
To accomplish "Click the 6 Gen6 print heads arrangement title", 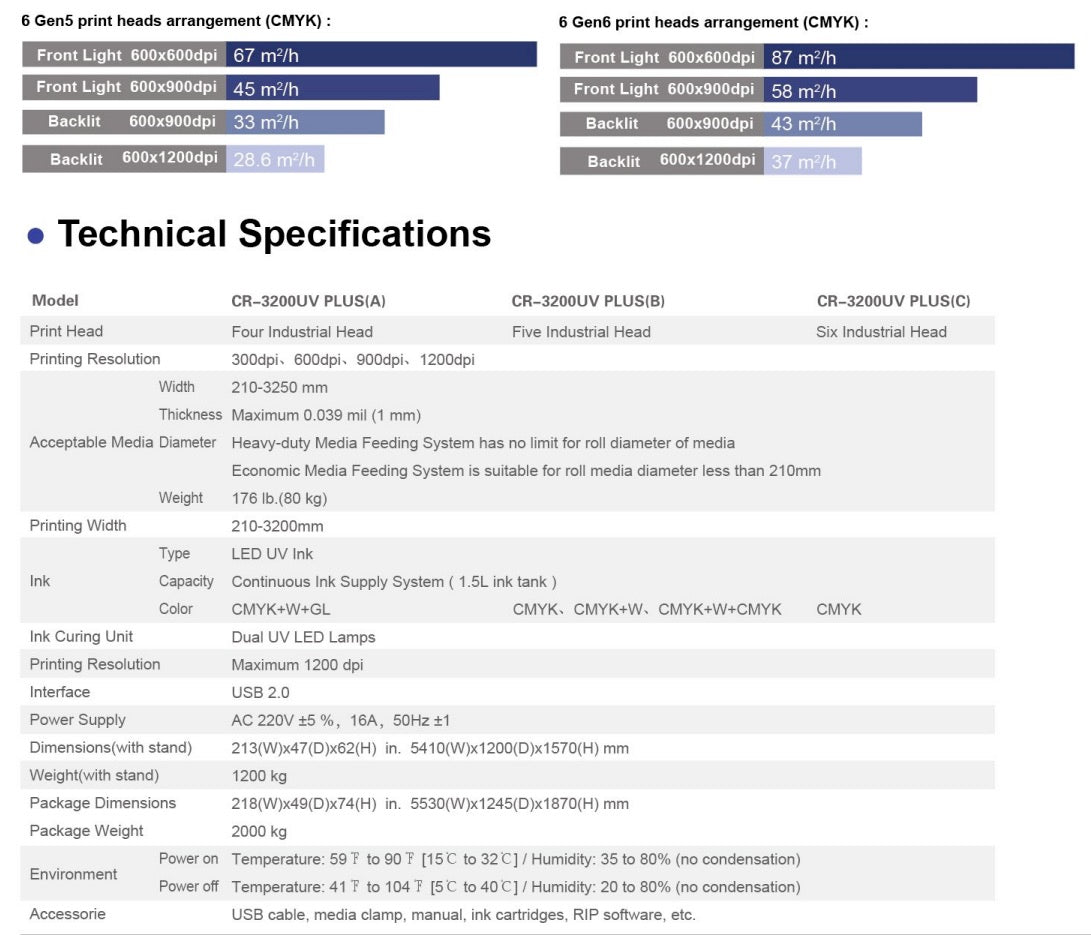I will (713, 22).
